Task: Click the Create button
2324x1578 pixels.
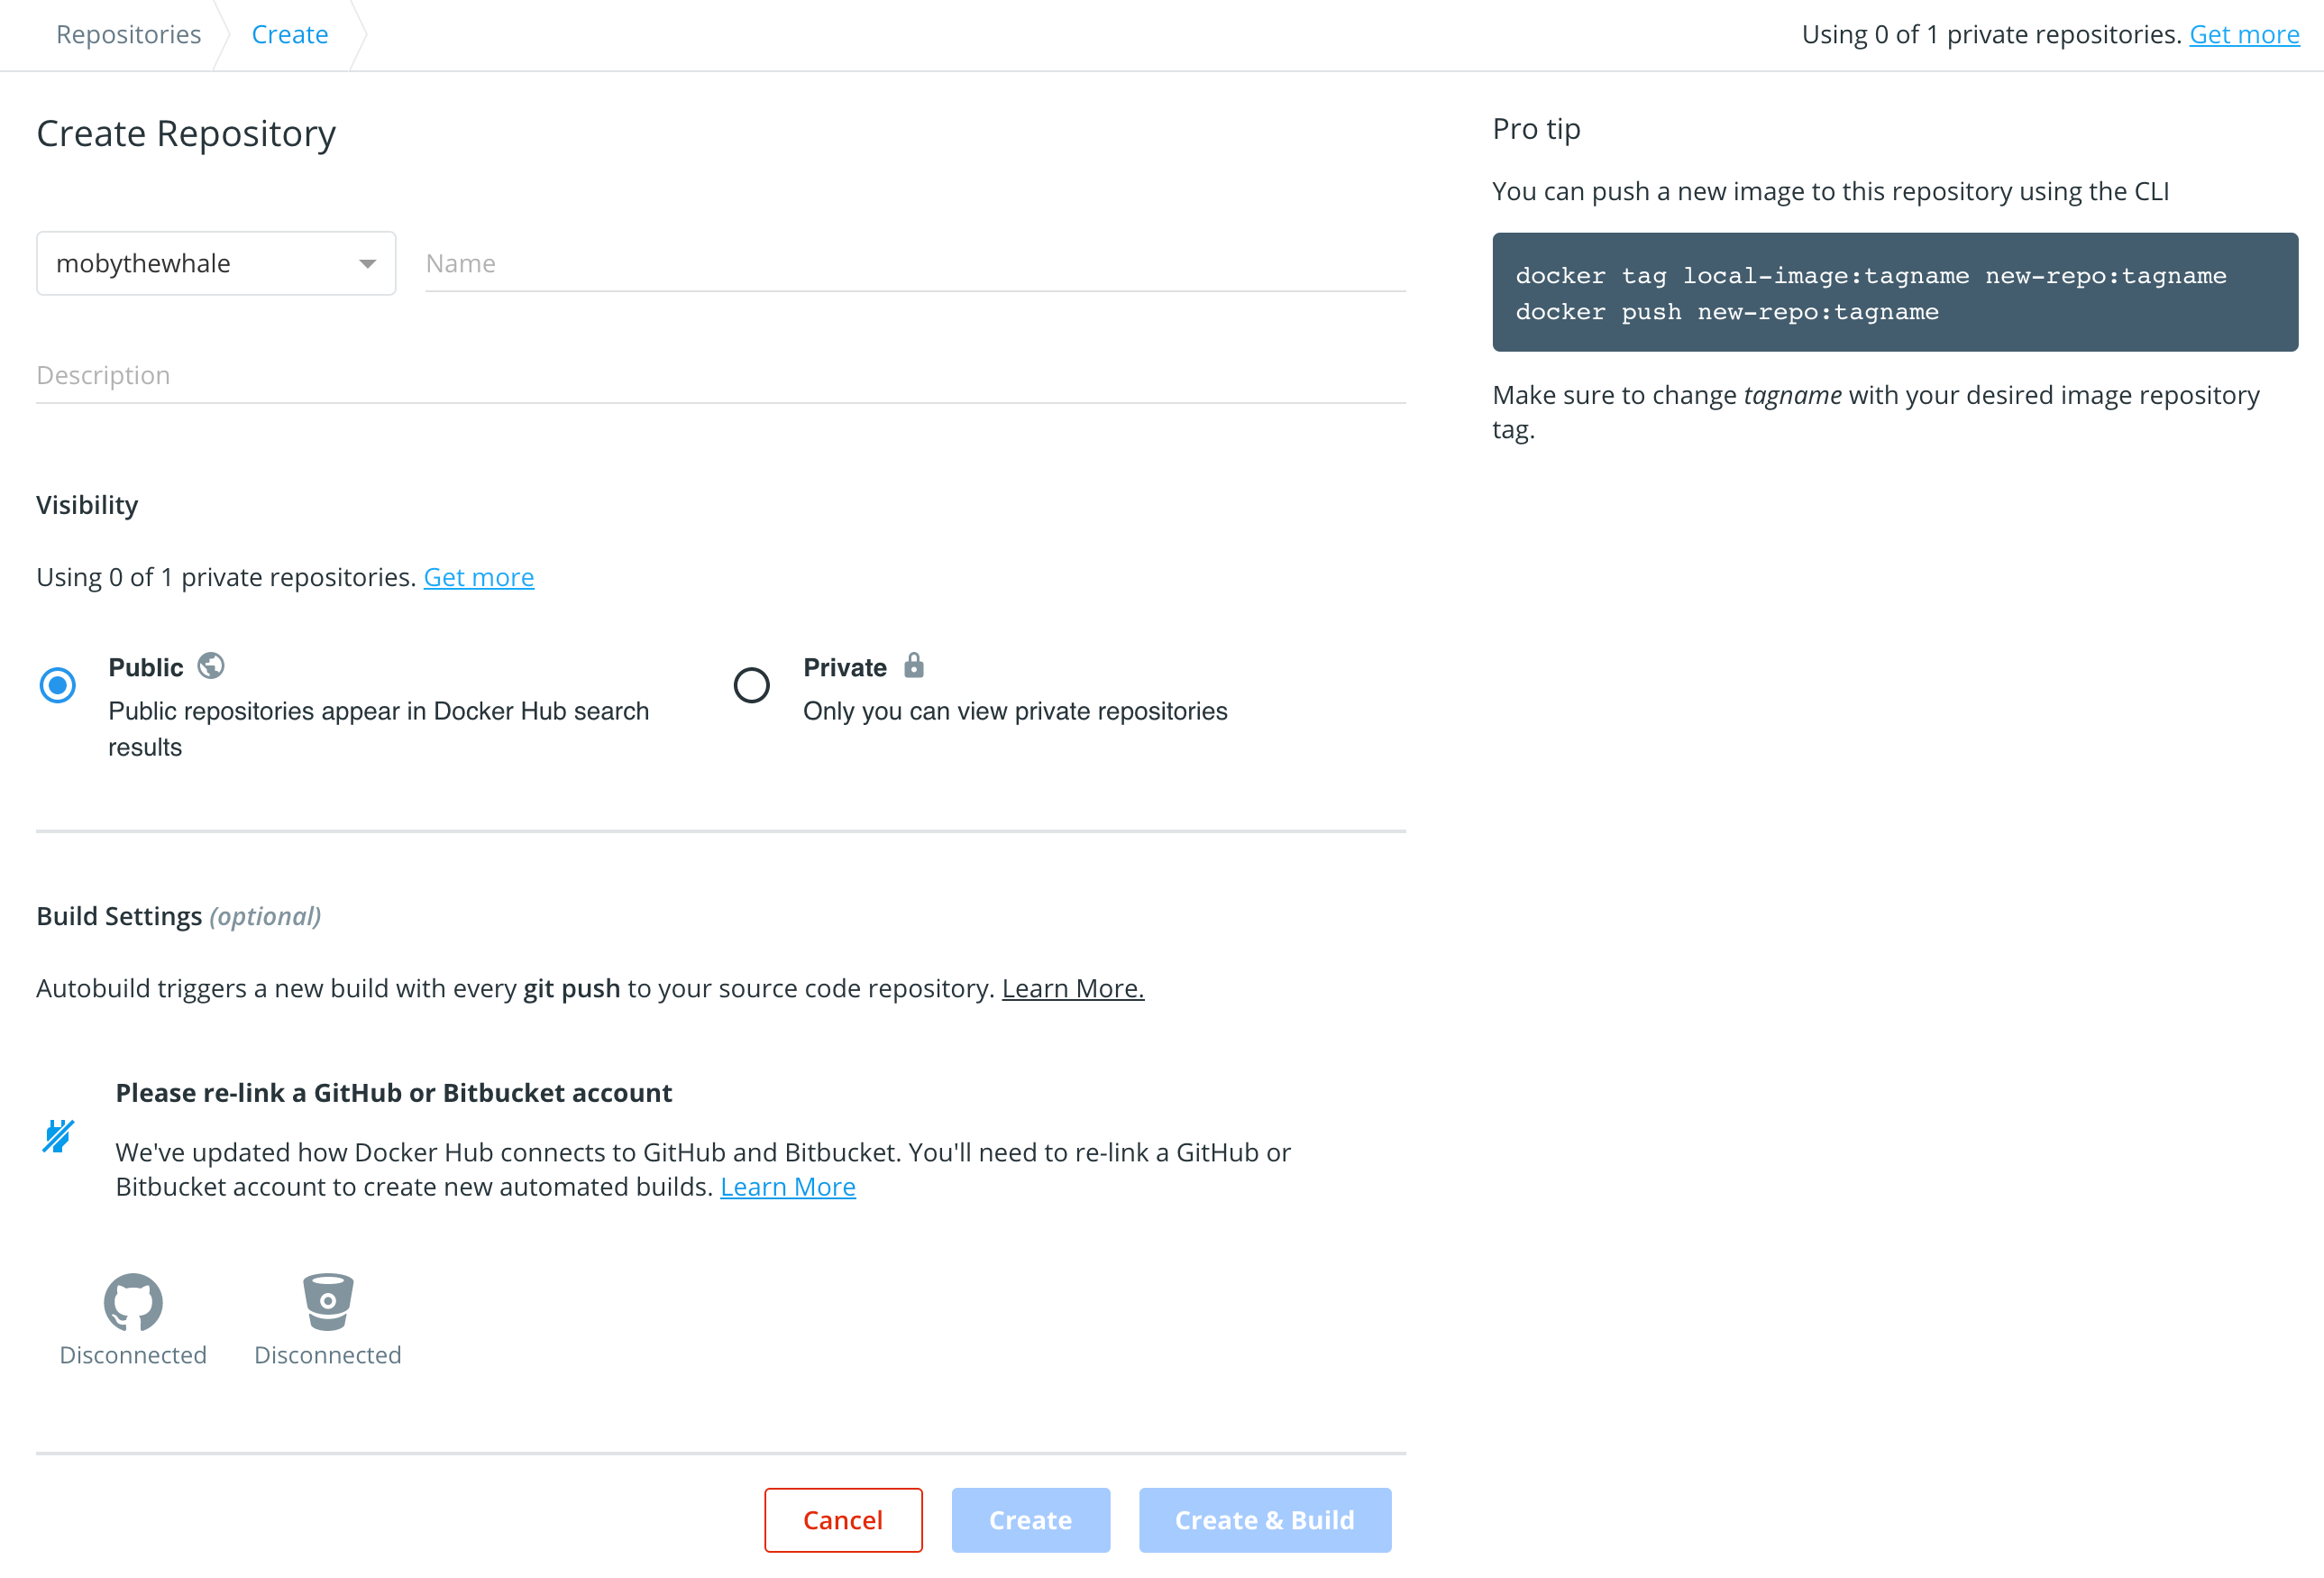Action: 1029,1520
